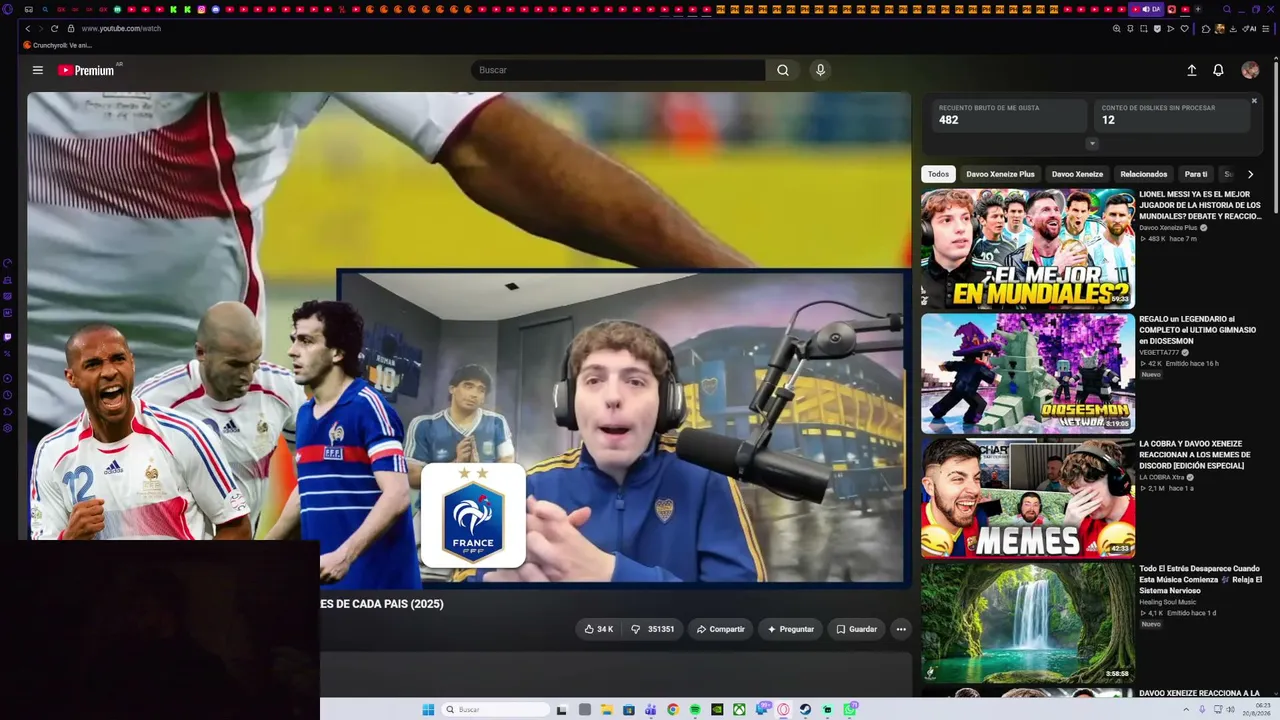
Task: Select the Davoo Xeneize Plus filter chip
Action: coord(1000,174)
